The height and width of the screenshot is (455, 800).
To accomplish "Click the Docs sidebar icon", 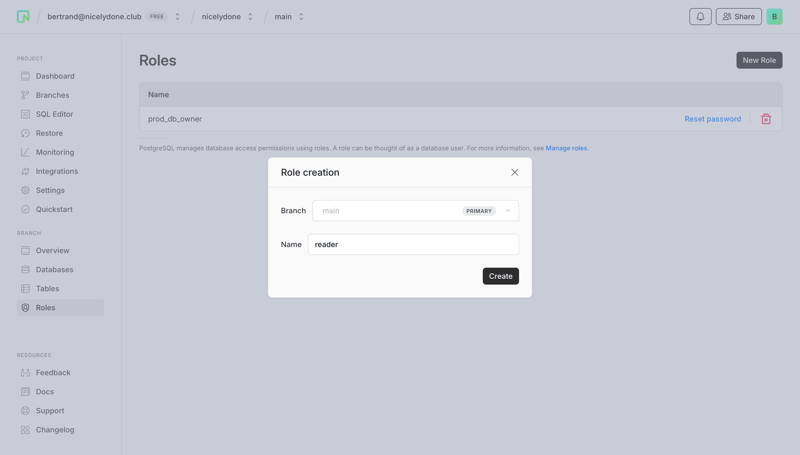I will pyautogui.click(x=25, y=392).
